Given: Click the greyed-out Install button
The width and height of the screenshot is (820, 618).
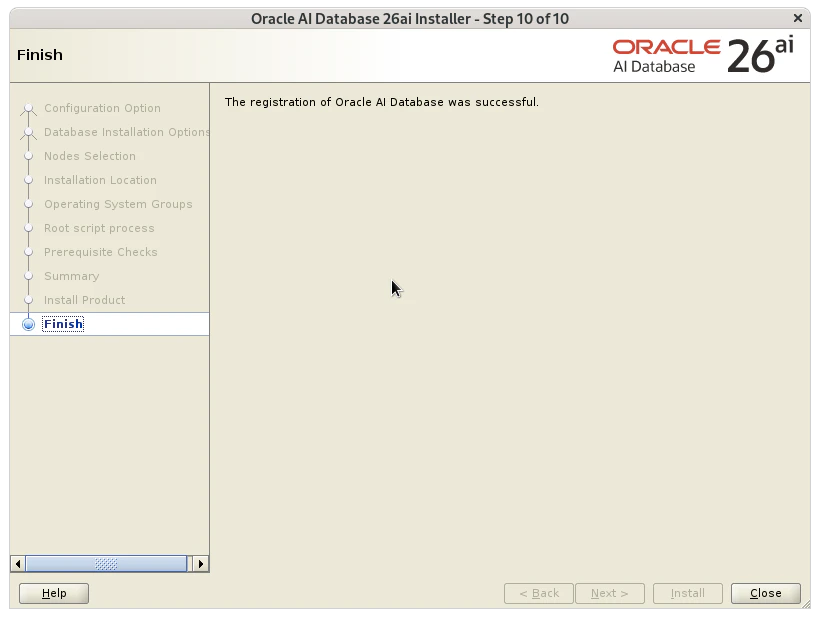Looking at the screenshot, I should tap(688, 593).
